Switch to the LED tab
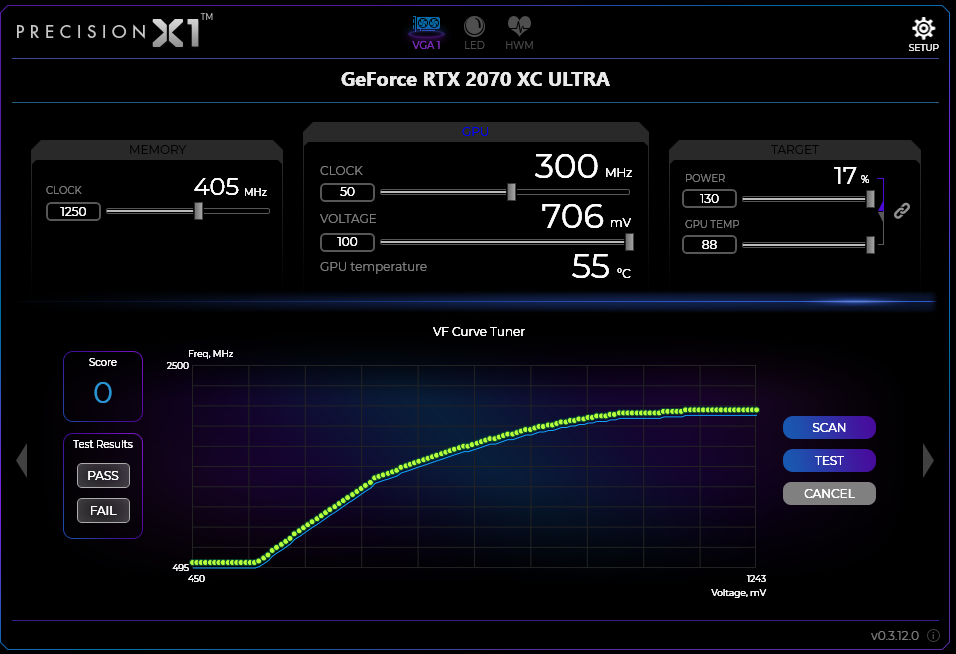Image resolution: width=956 pixels, height=654 pixels. [x=474, y=34]
